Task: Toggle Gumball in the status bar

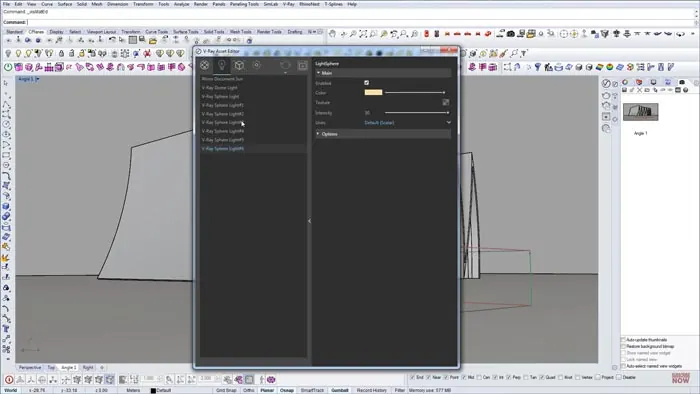Action: [x=340, y=390]
